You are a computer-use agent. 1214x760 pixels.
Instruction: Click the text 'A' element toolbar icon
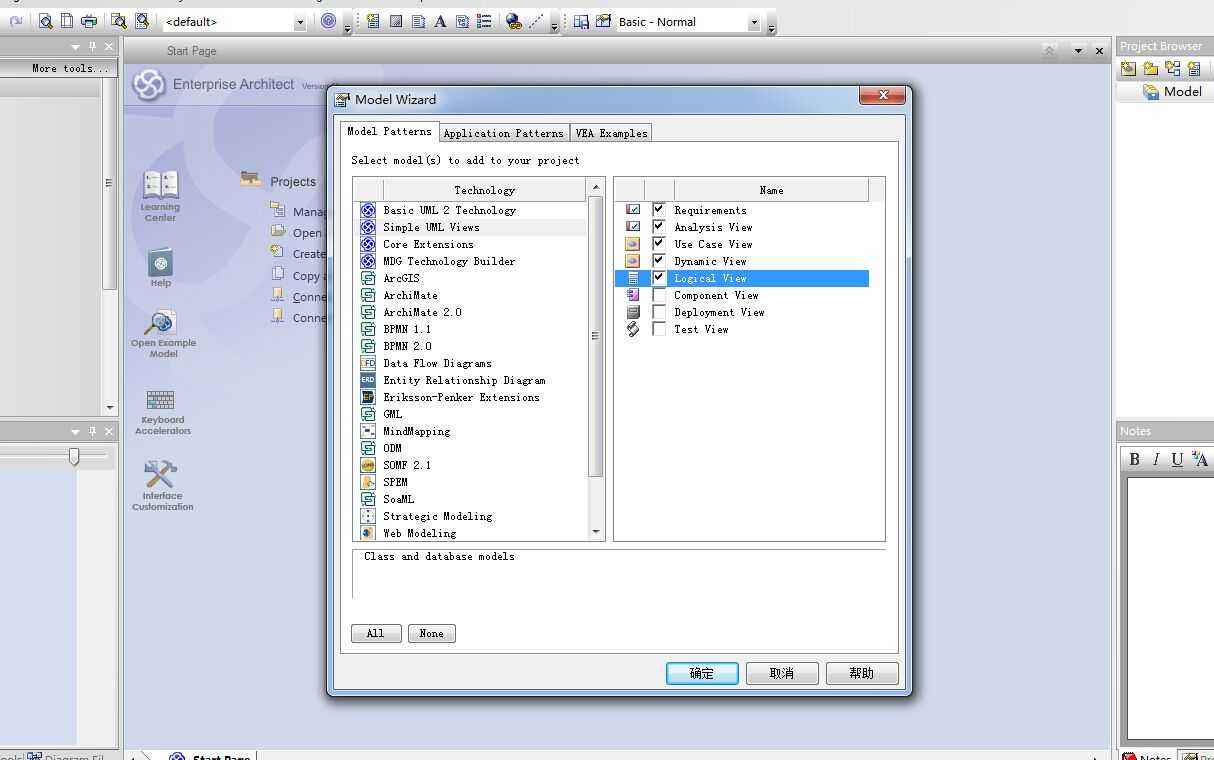pos(440,21)
